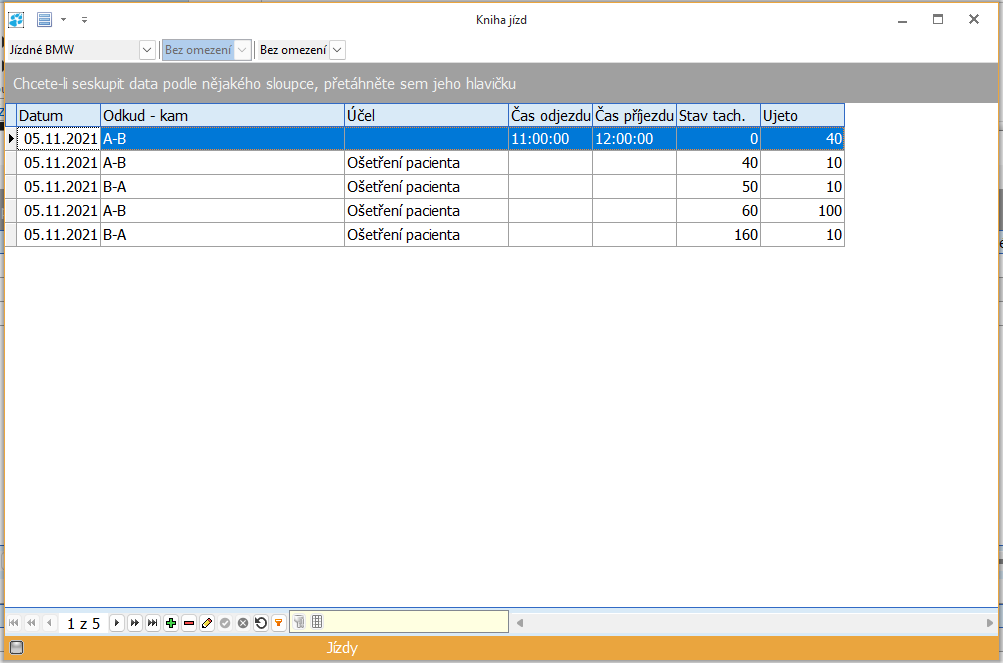
Task: Click the grouping panel hint text
Action: pyautogui.click(x=264, y=84)
